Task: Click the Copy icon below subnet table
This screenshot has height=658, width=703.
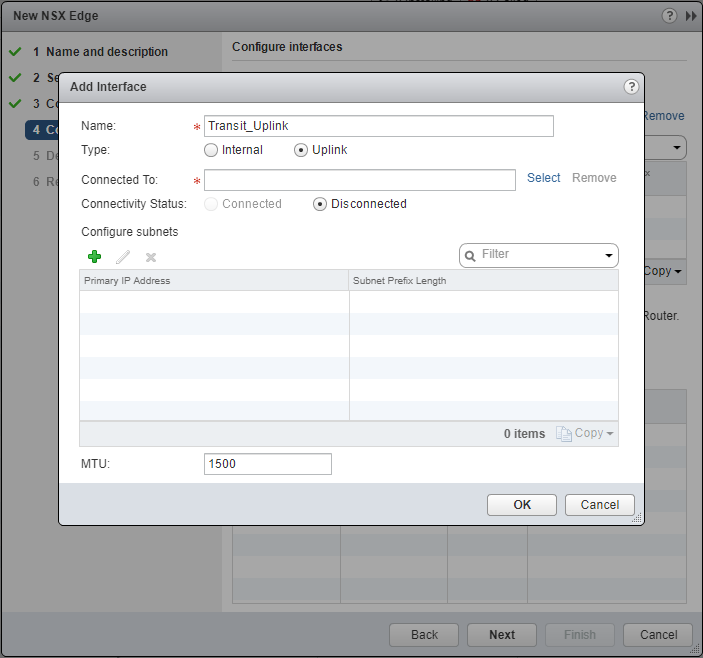Action: [x=564, y=433]
